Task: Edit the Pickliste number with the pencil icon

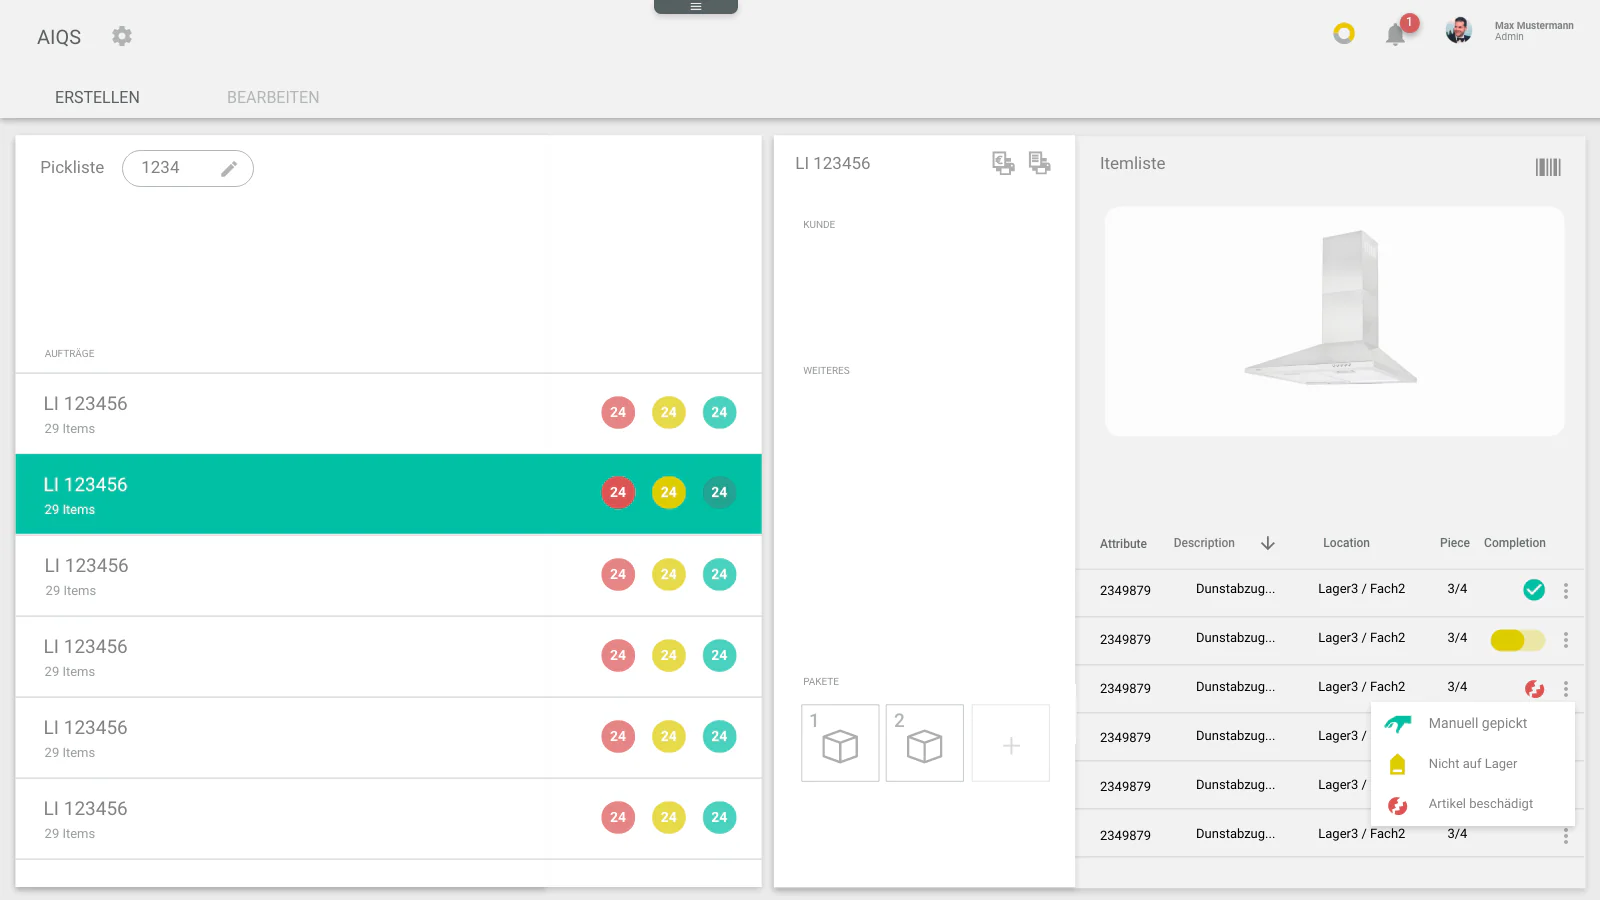Action: [229, 168]
